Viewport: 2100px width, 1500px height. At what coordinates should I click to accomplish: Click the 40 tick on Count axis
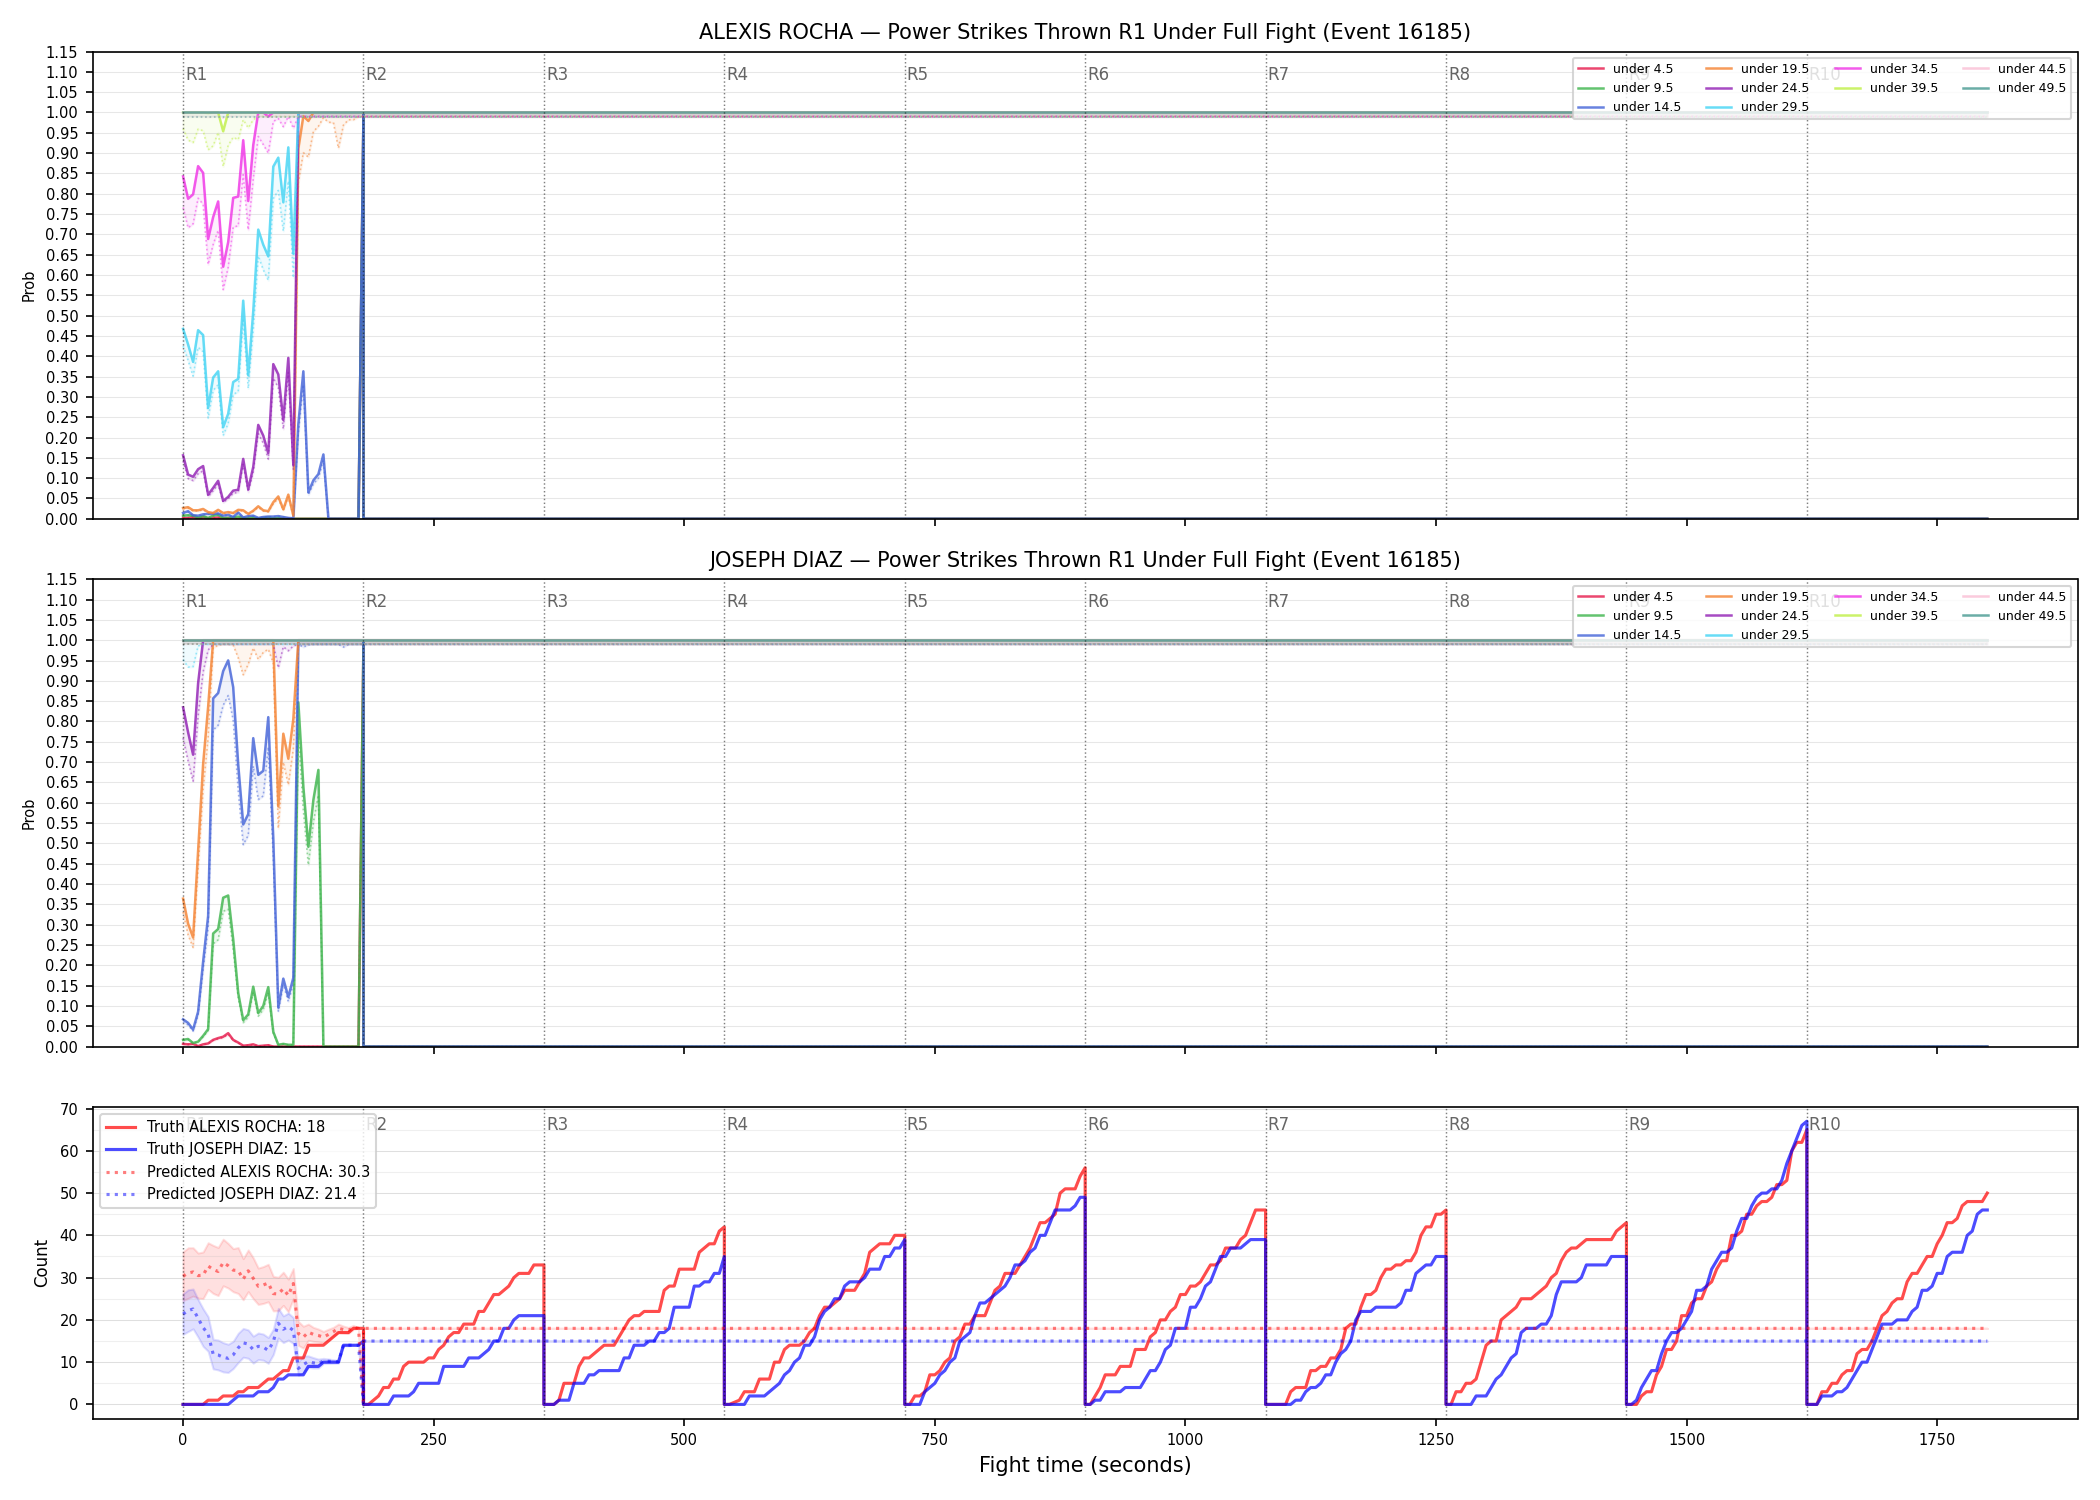tap(69, 1235)
